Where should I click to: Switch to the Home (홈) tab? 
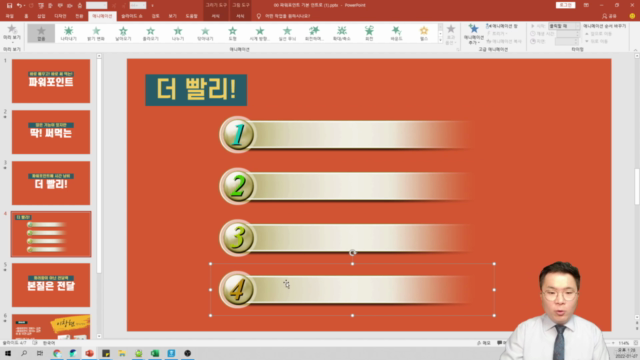pos(26,16)
